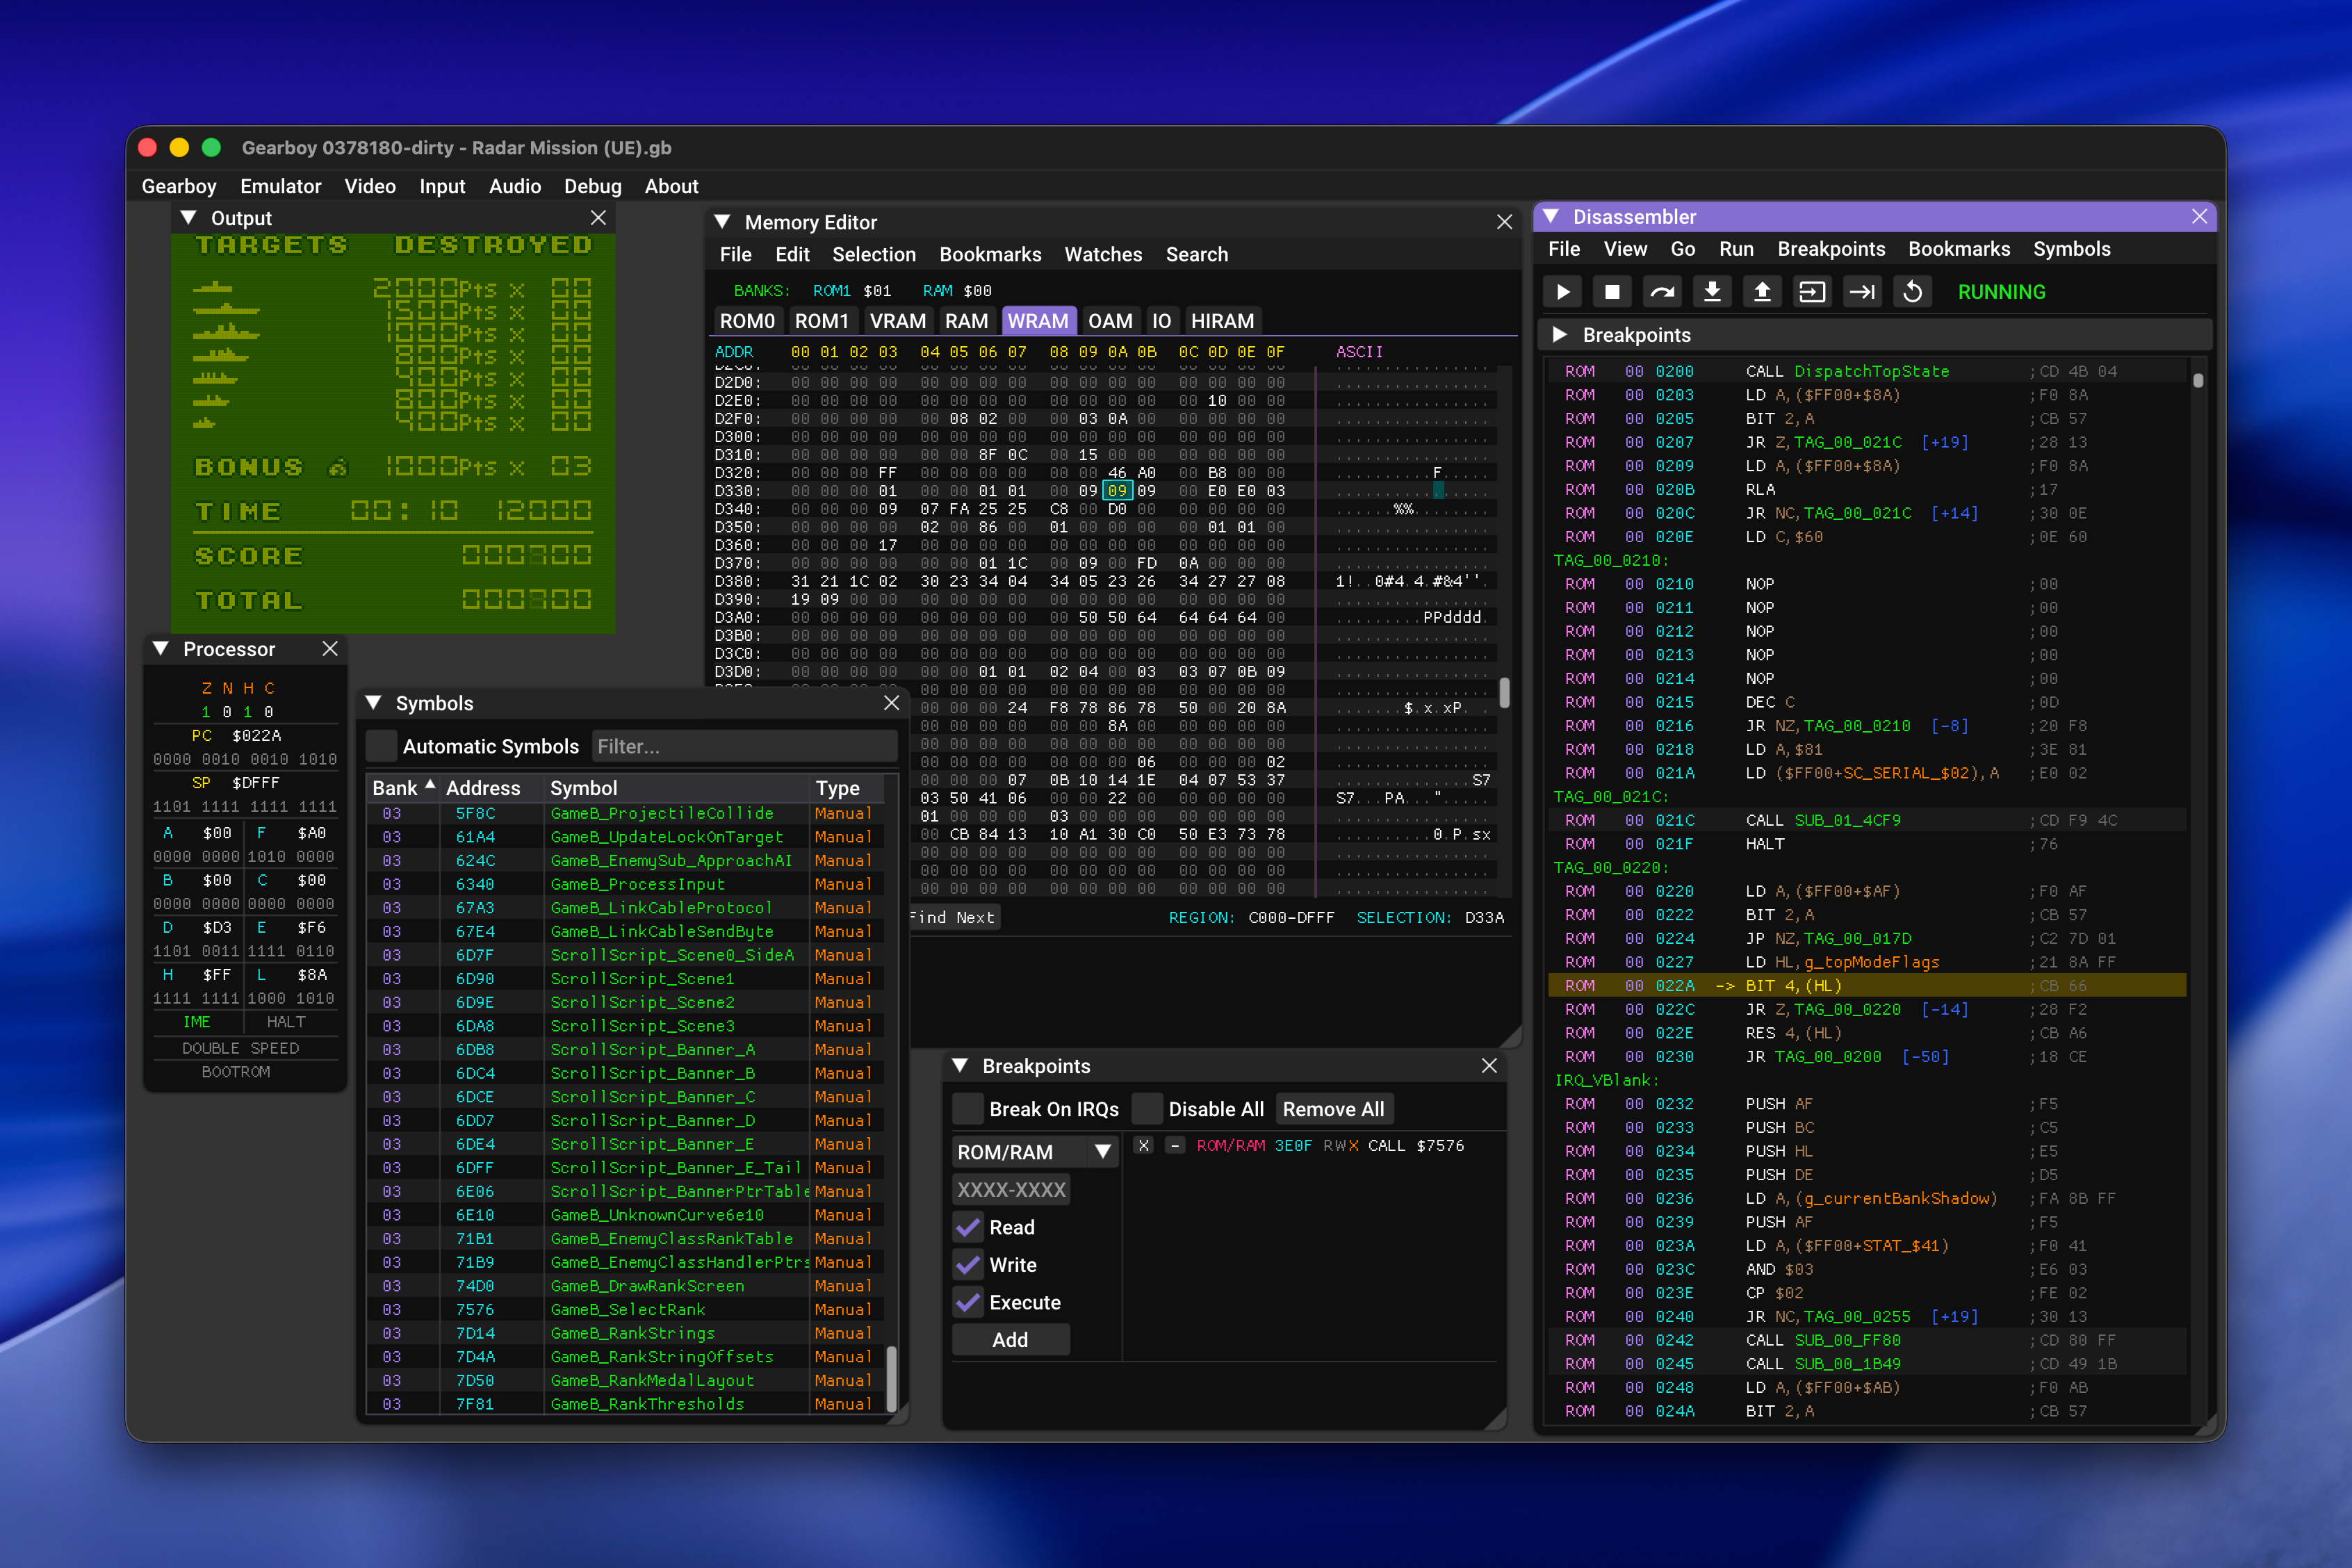Switch to the HIRAM memory tab
The image size is (2352, 1568).
click(1222, 321)
